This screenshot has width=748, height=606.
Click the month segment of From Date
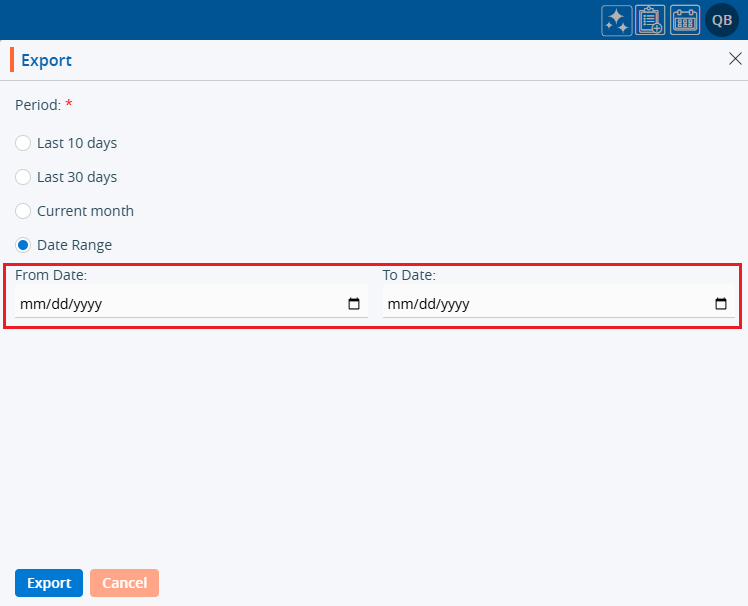pyautogui.click(x=30, y=304)
